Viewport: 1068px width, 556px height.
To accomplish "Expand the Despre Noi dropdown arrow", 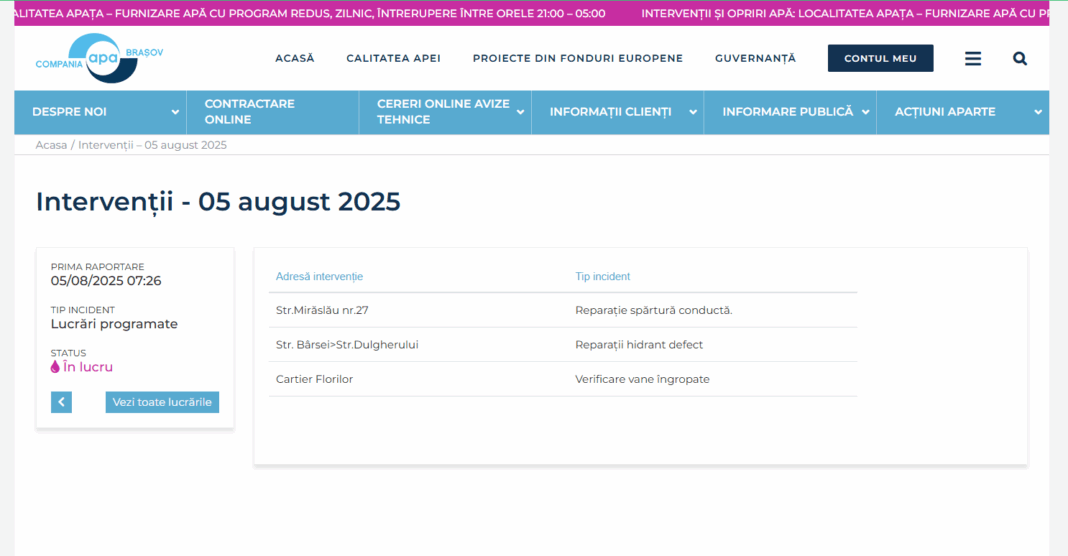I will (x=175, y=112).
